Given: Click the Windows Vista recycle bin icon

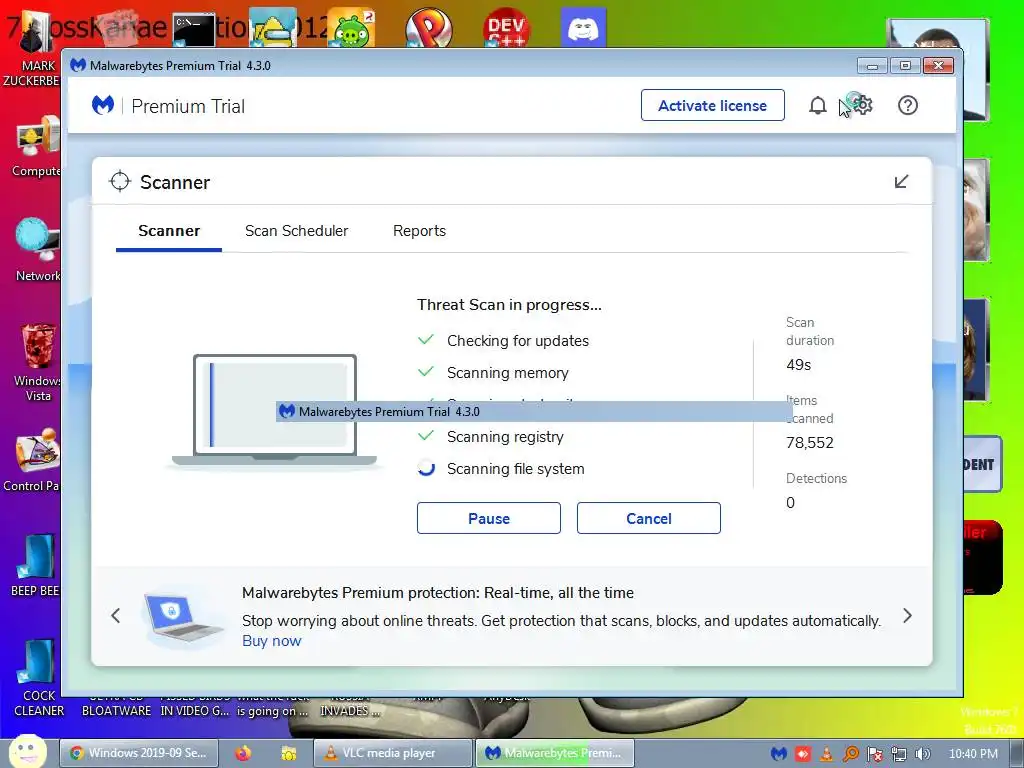Looking at the screenshot, I should pyautogui.click(x=37, y=362).
